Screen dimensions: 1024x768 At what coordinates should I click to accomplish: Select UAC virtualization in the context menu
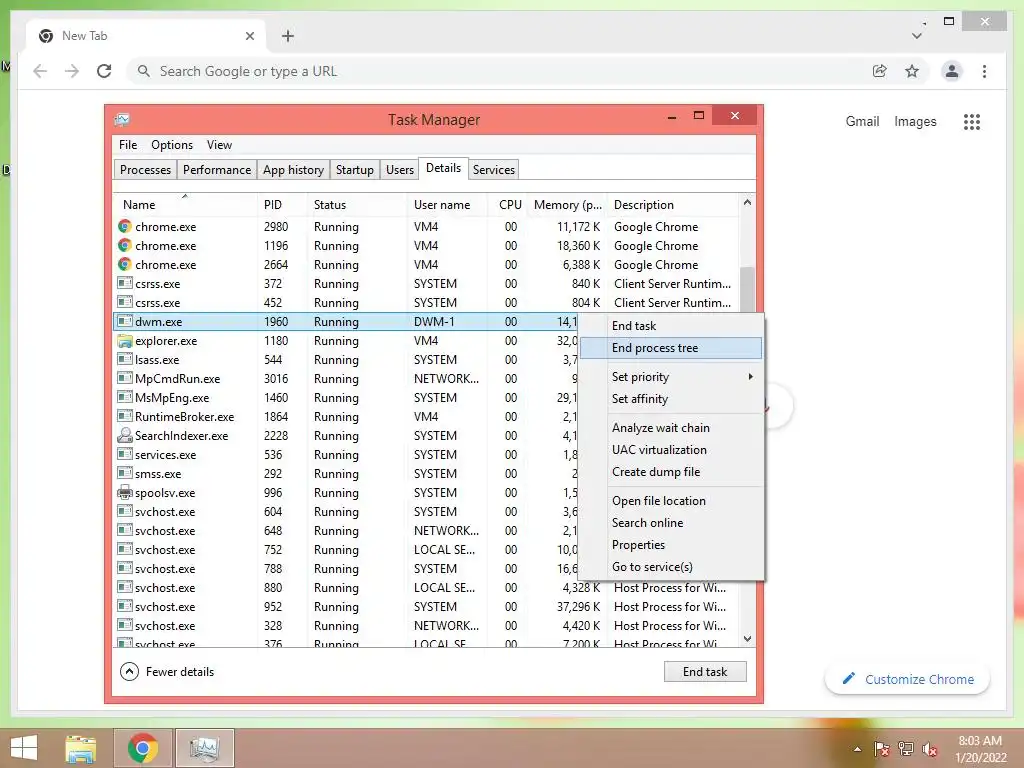(671, 450)
